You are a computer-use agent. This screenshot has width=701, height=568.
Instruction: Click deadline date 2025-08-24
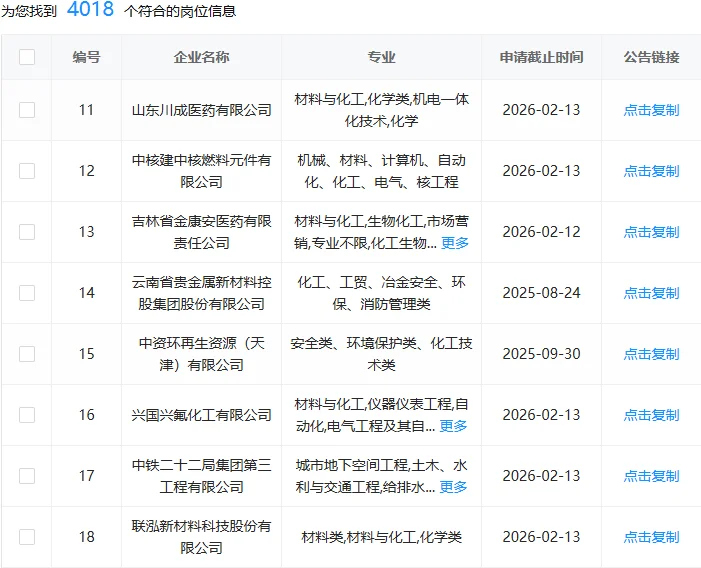tap(541, 293)
